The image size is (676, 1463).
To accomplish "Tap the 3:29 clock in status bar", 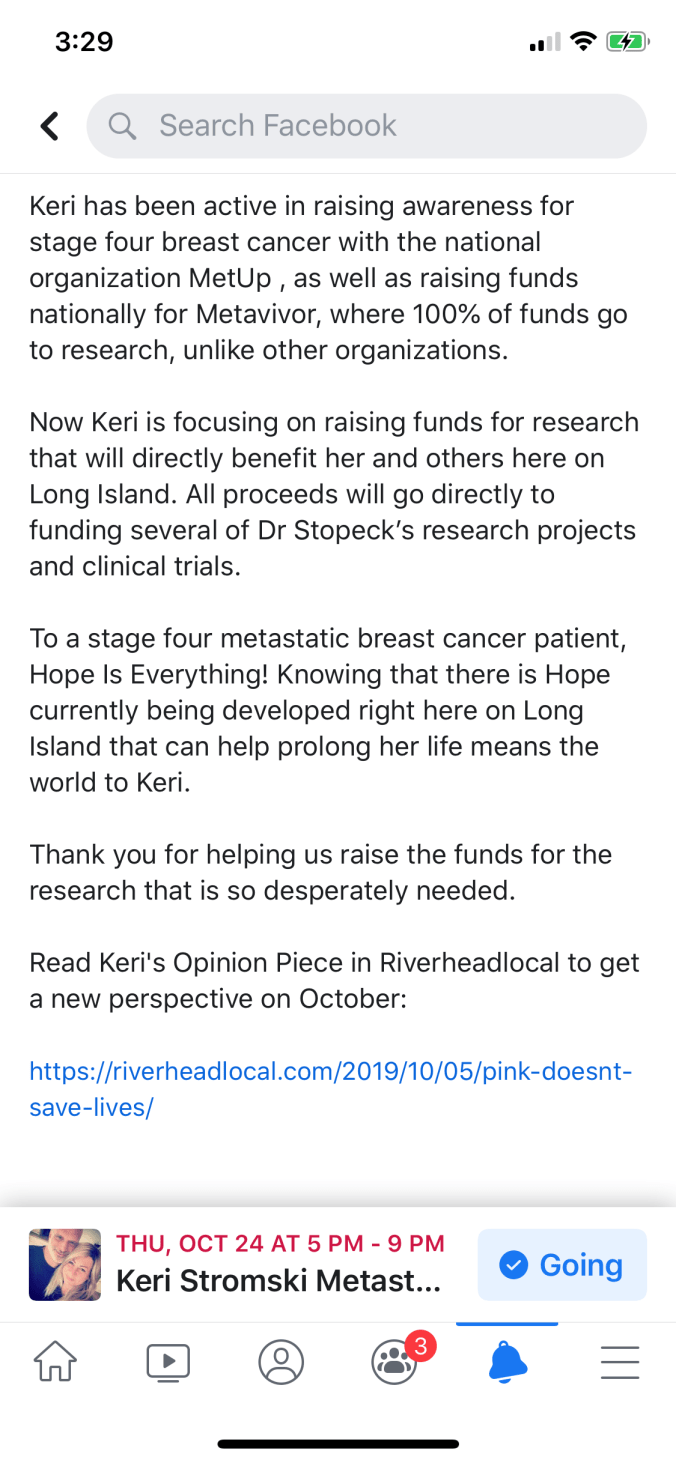I will point(84,42).
